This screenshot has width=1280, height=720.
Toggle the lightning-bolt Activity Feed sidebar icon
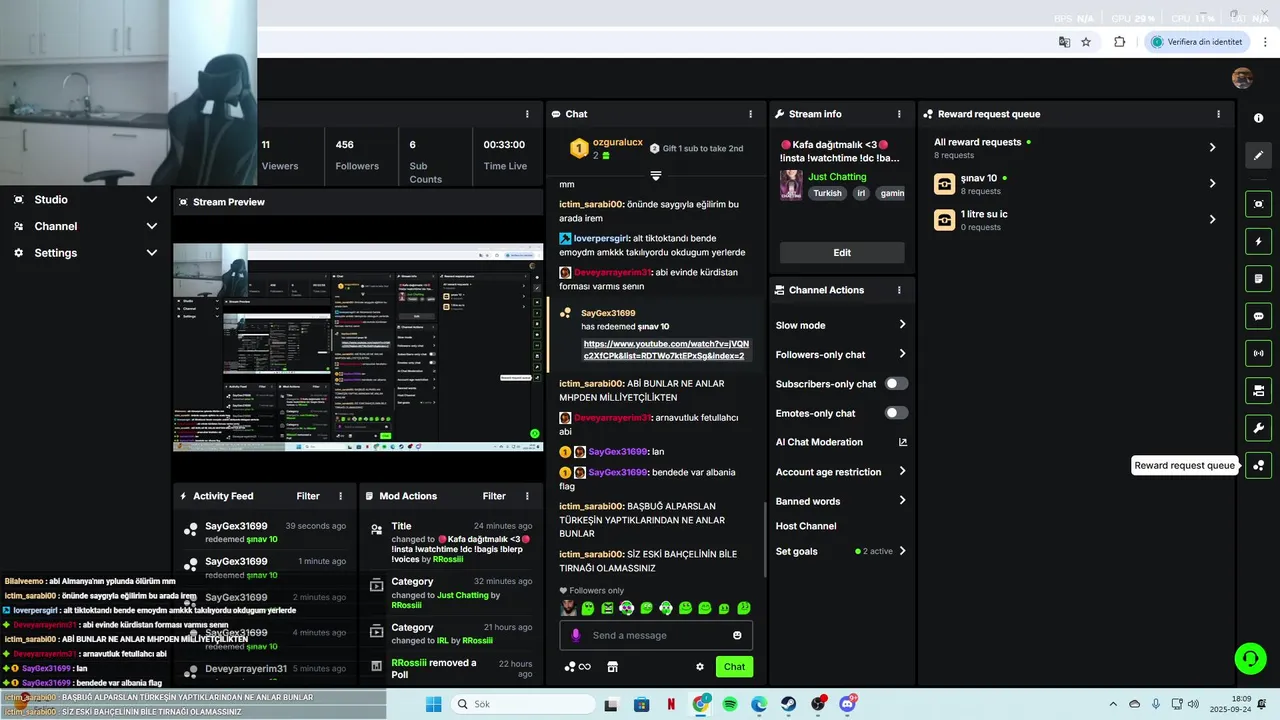coord(1258,241)
